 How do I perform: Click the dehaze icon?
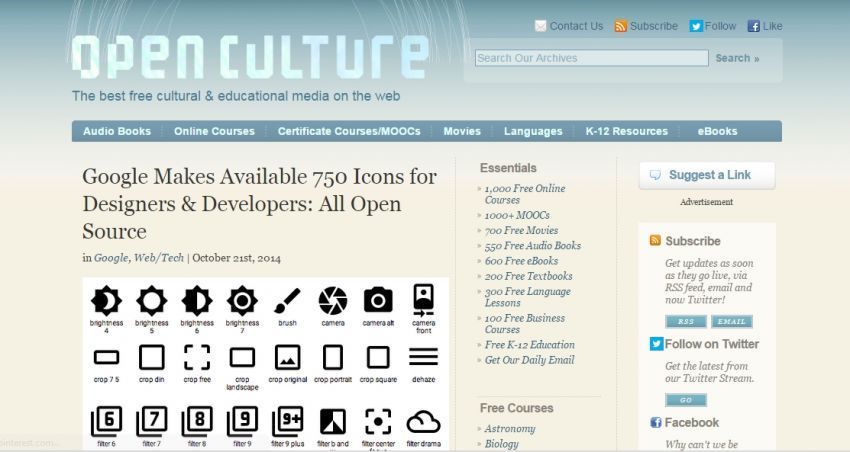point(423,357)
